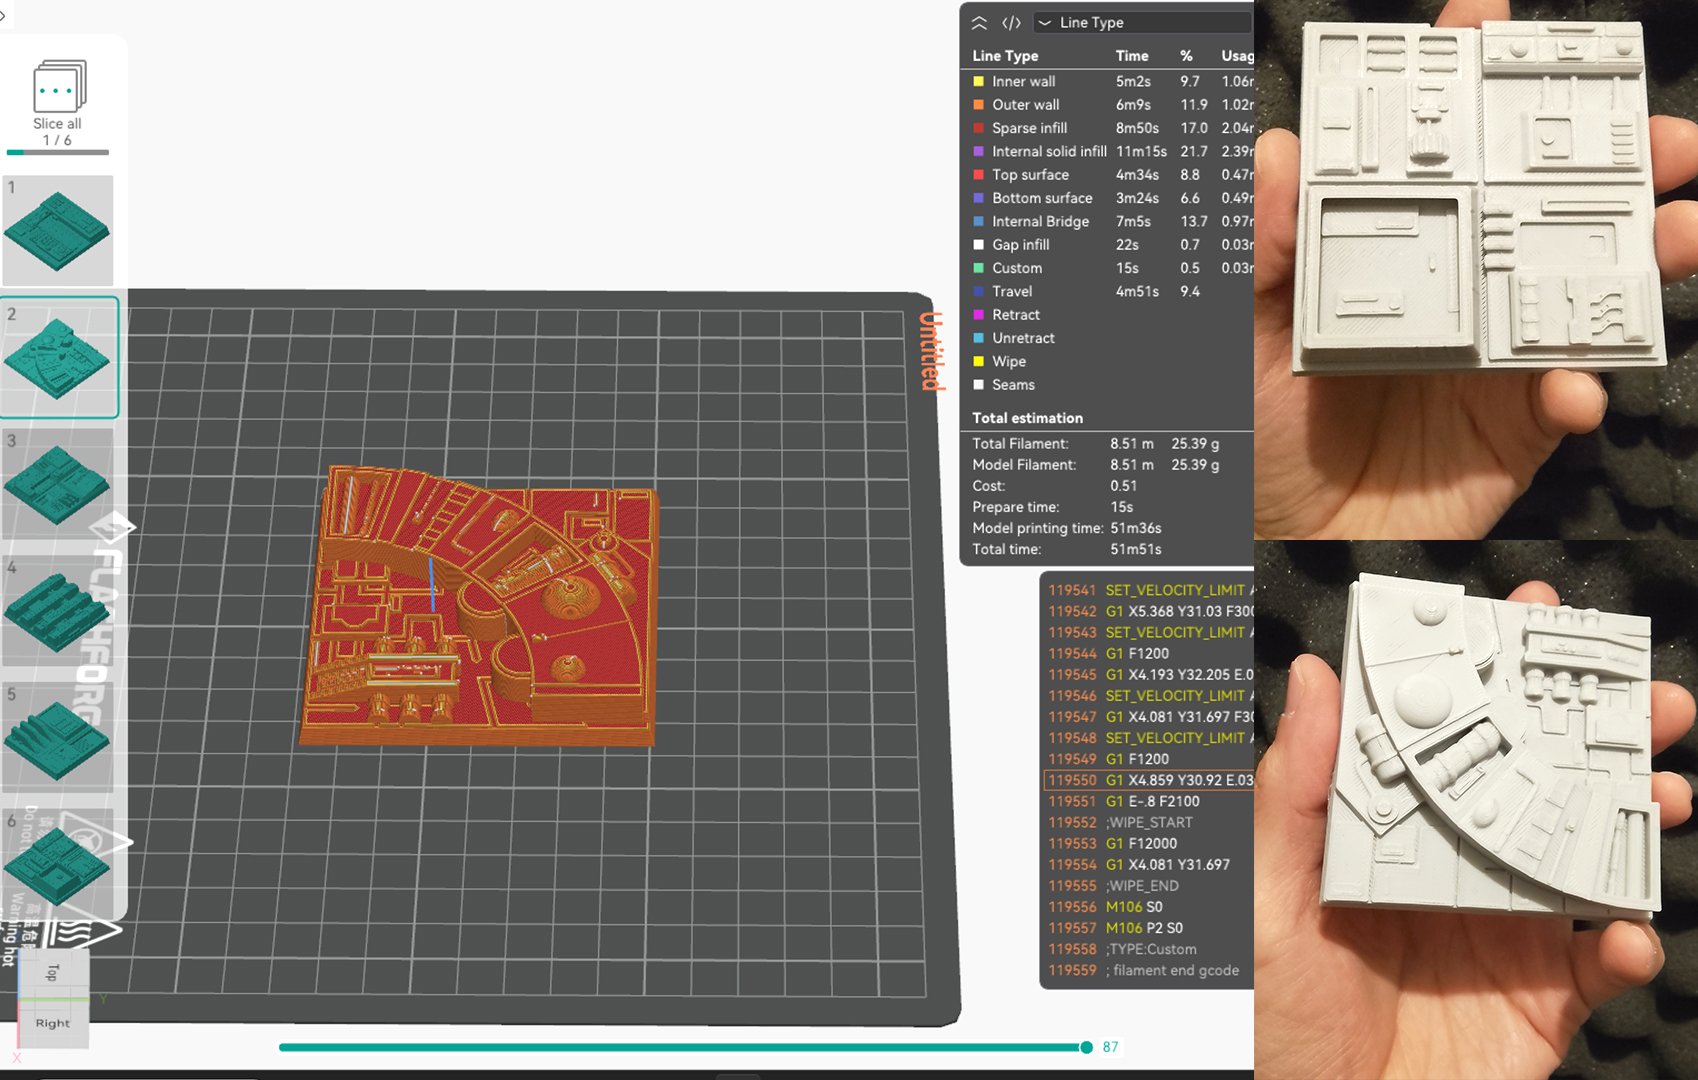Image resolution: width=1698 pixels, height=1080 pixels.
Task: Collapse the legend panel with double chevron
Action: [980, 23]
